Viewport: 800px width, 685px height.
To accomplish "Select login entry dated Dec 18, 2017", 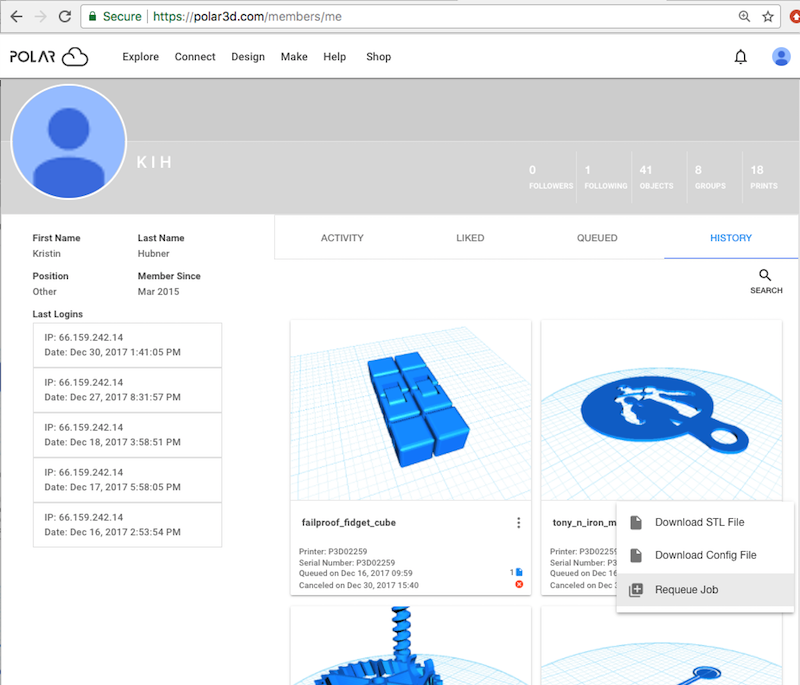I will click(128, 435).
